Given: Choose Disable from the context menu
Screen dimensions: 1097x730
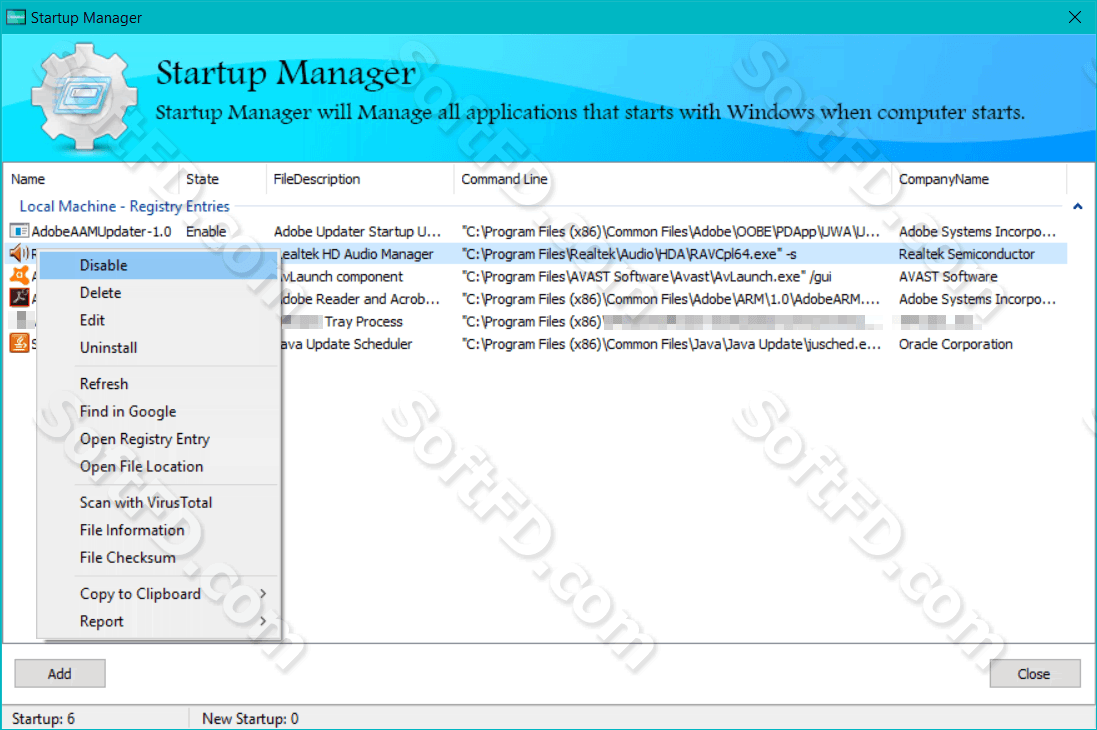Looking at the screenshot, I should tap(159, 265).
